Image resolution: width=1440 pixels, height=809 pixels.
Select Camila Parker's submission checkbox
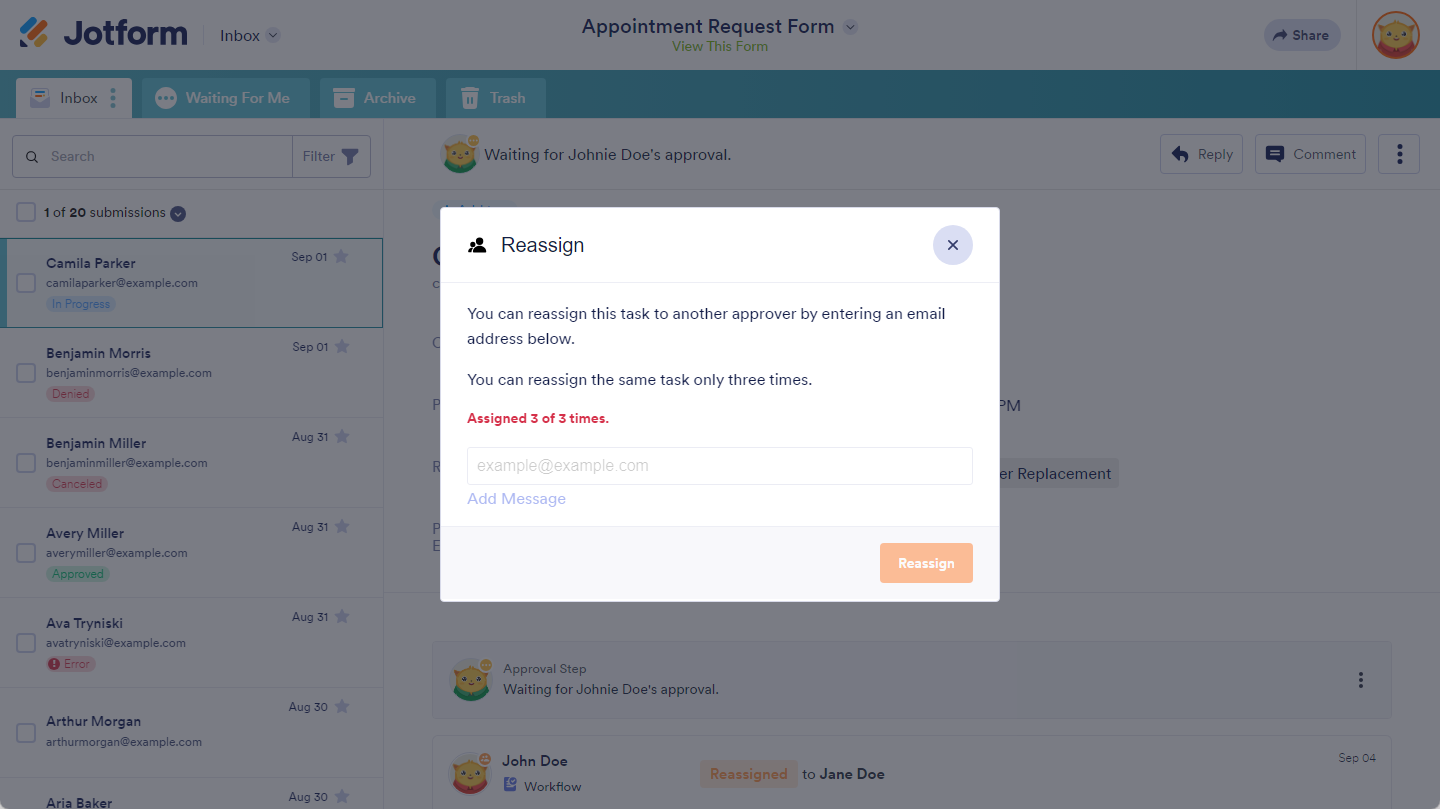26,283
